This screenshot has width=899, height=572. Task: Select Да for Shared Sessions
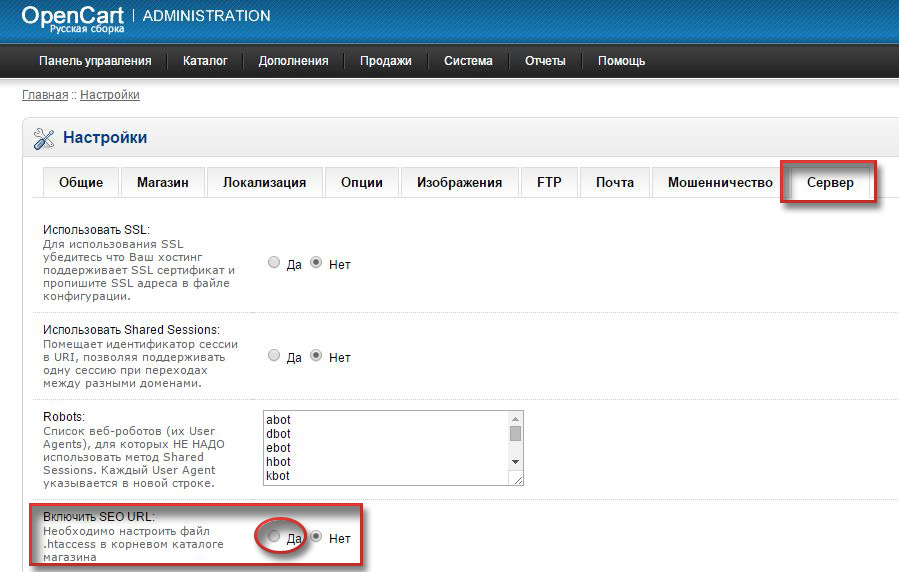[274, 355]
